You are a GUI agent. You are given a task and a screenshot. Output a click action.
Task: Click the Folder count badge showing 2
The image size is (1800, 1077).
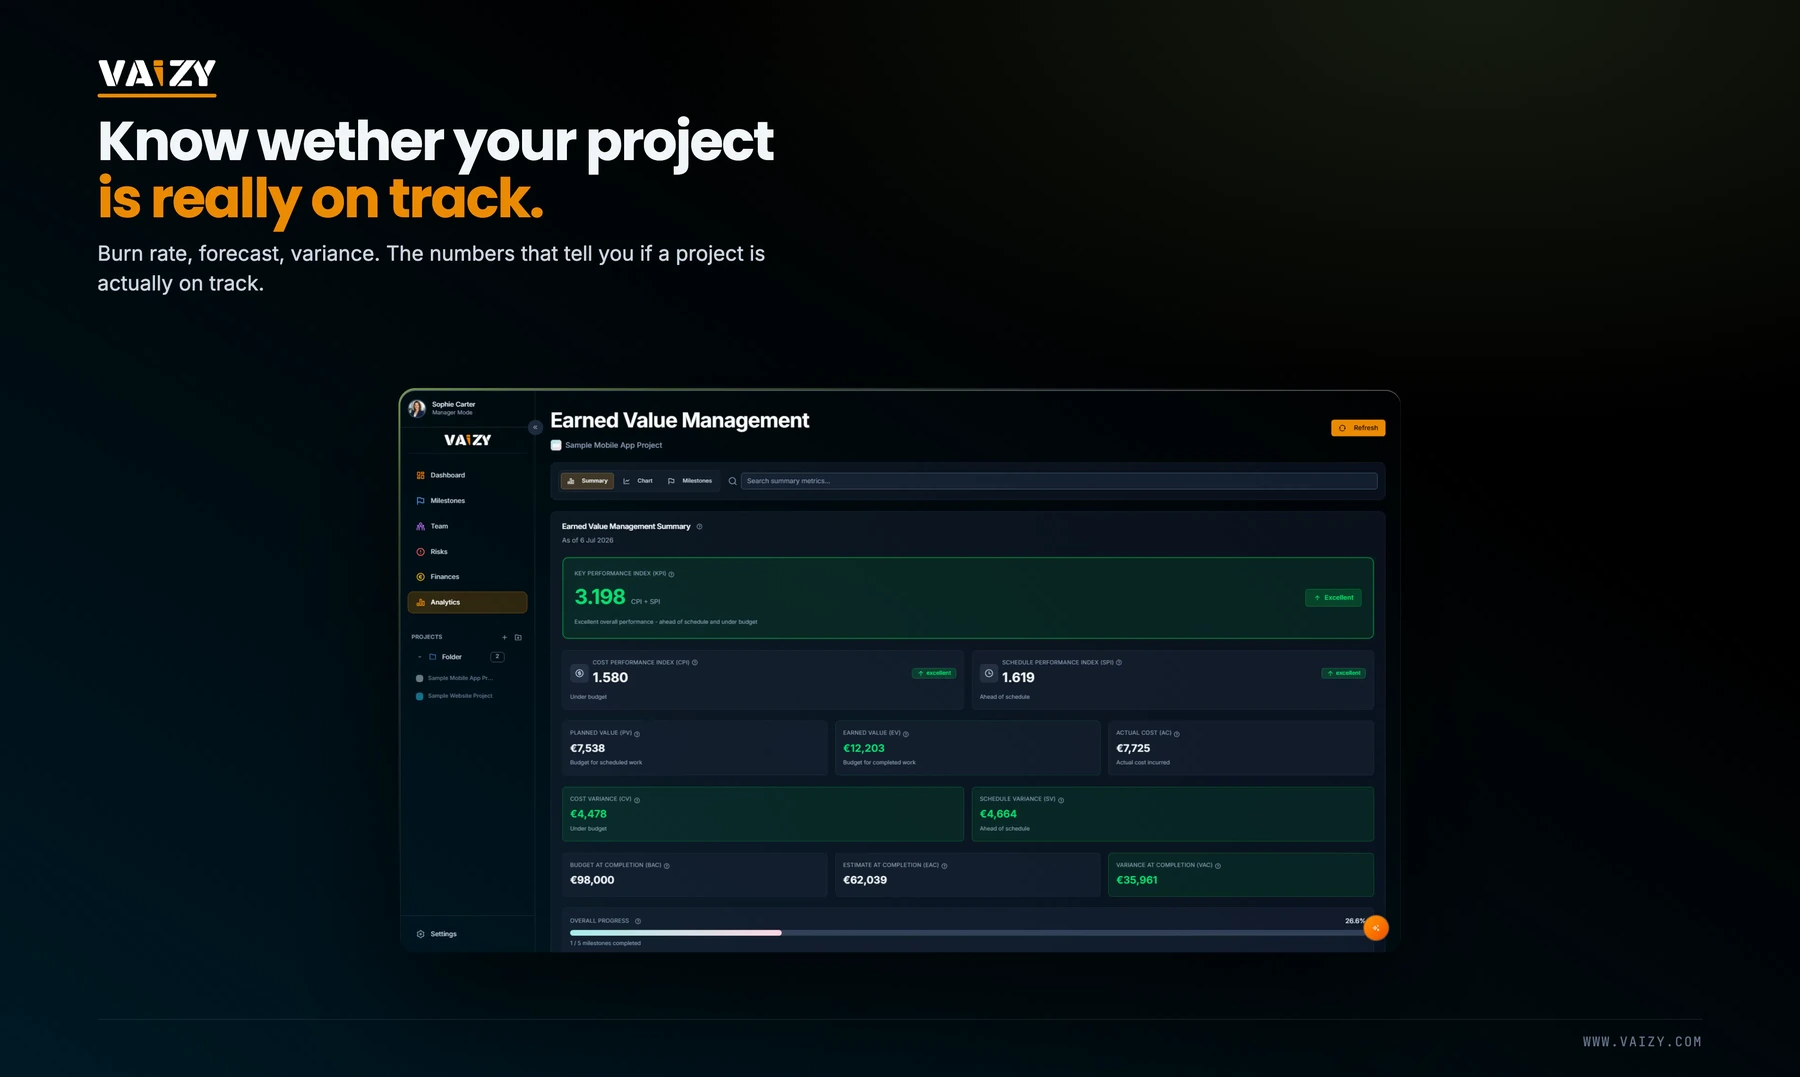[x=497, y=657]
